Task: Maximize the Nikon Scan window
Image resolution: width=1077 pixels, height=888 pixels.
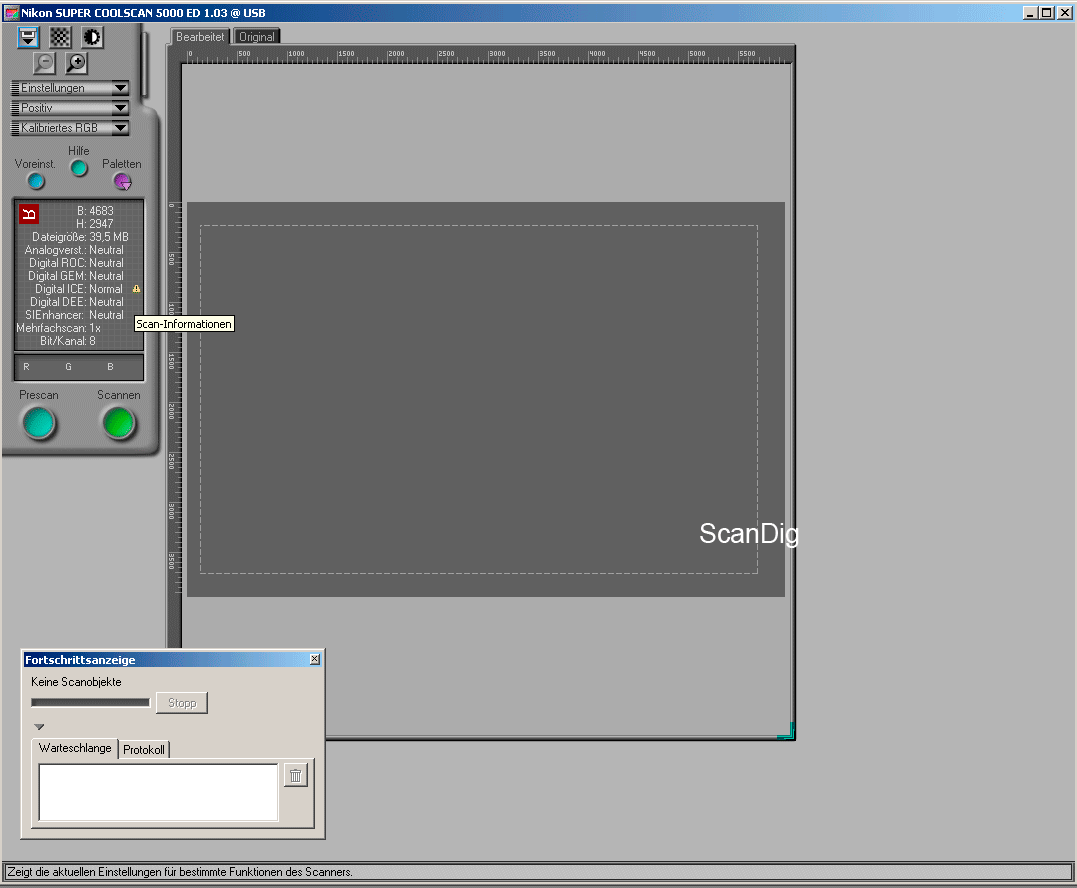Action: 1047,12
